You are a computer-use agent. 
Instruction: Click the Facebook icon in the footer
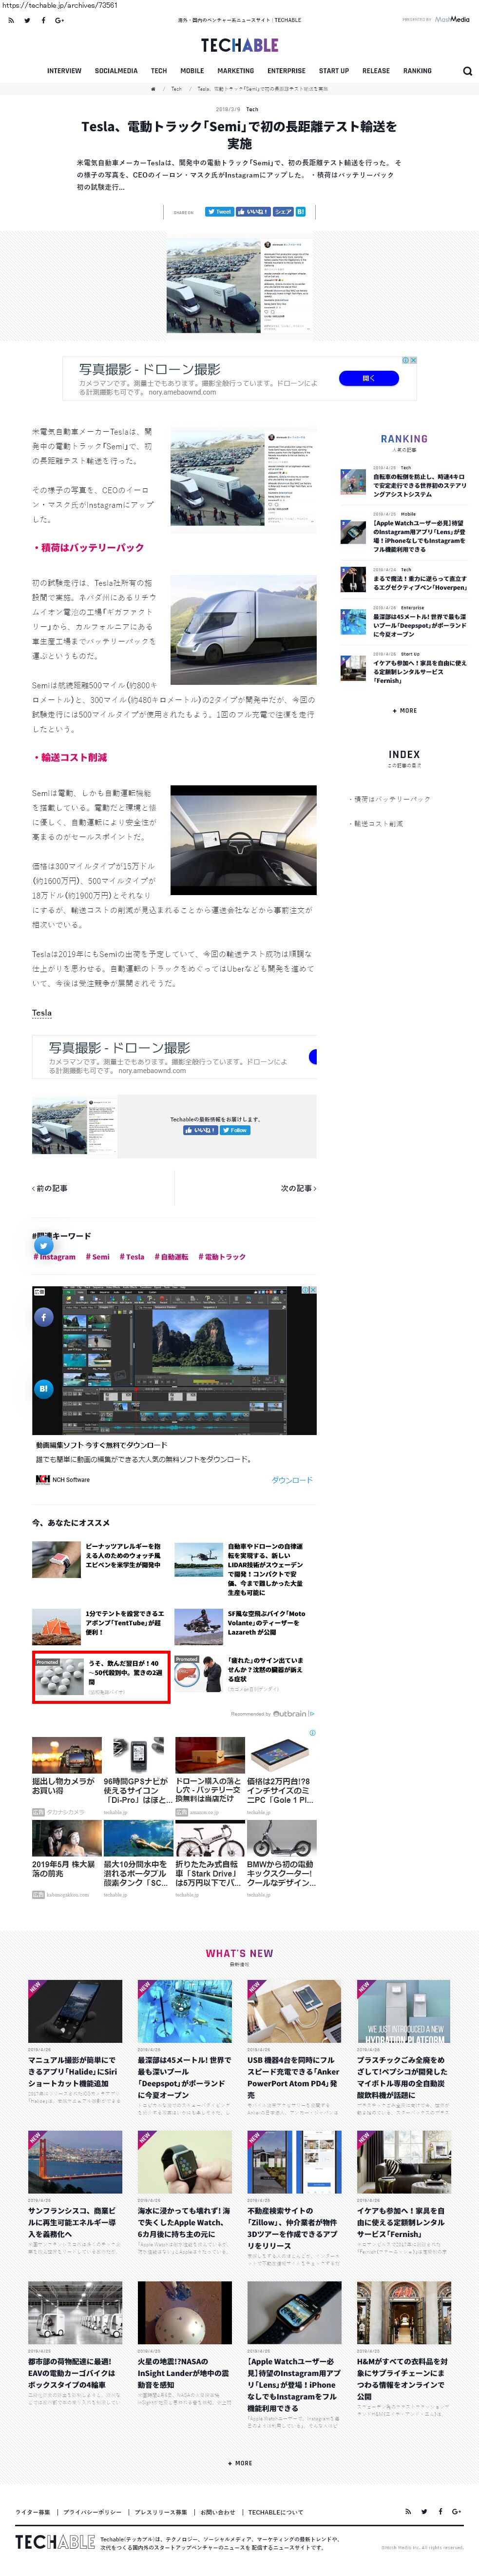(439, 2511)
